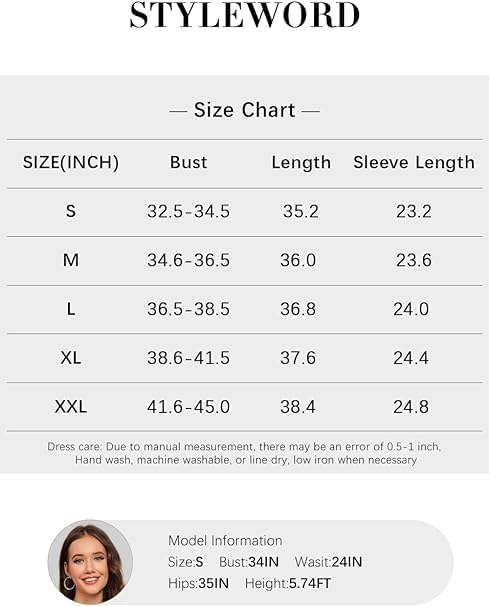Select the Sleeve Length column header

[x=414, y=163]
